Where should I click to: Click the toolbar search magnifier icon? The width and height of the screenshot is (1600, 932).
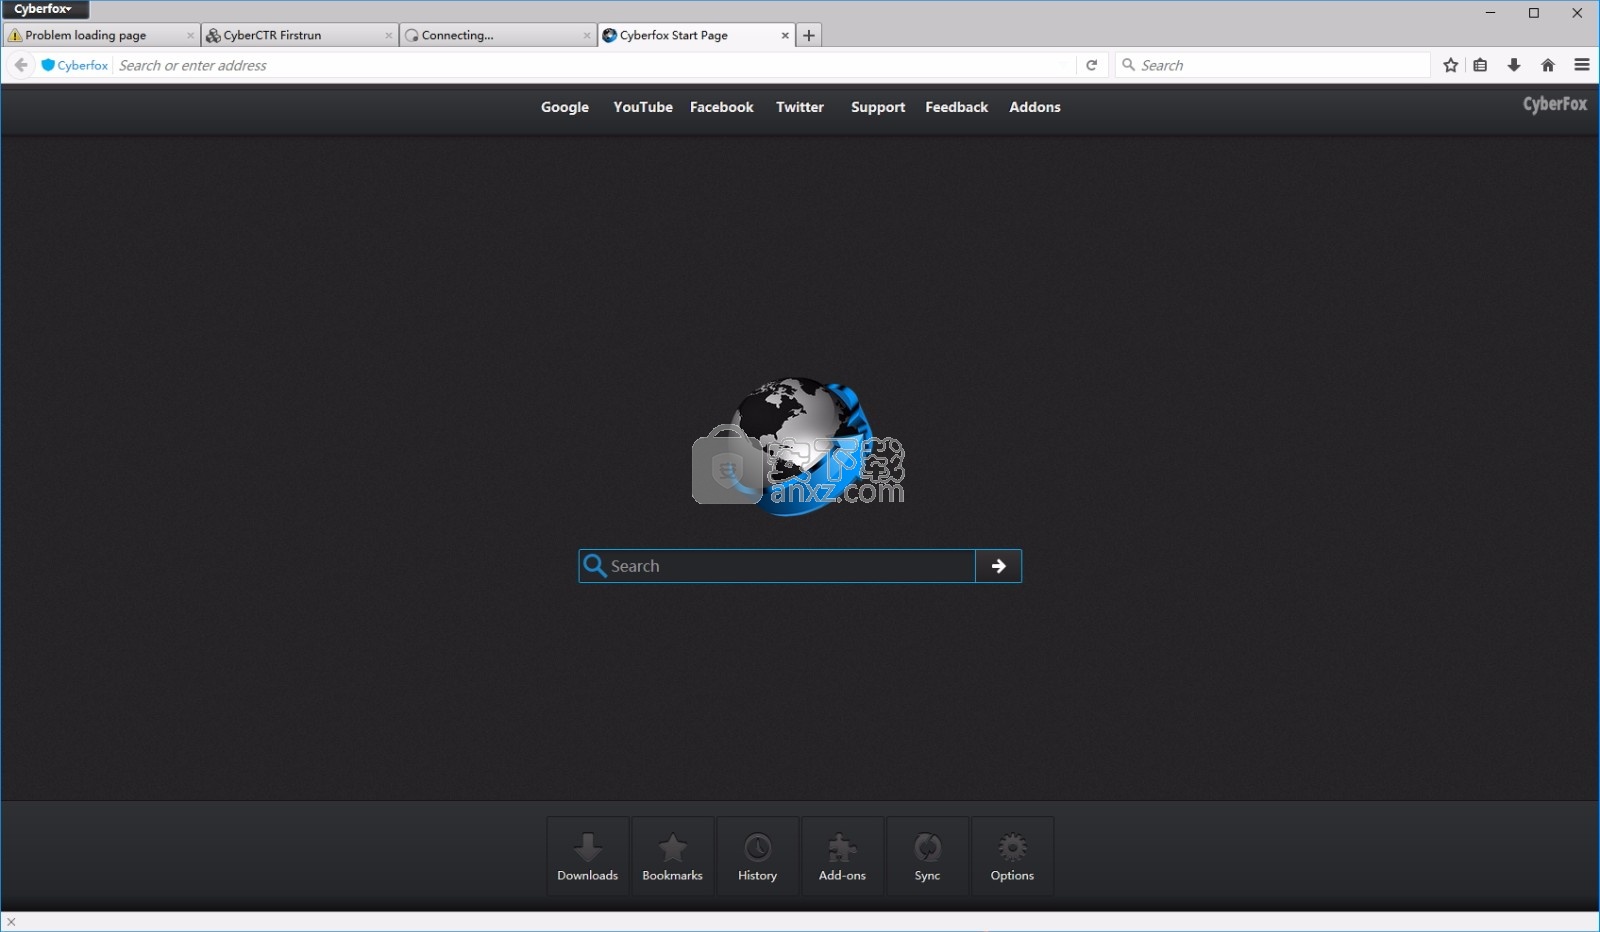pos(1129,65)
